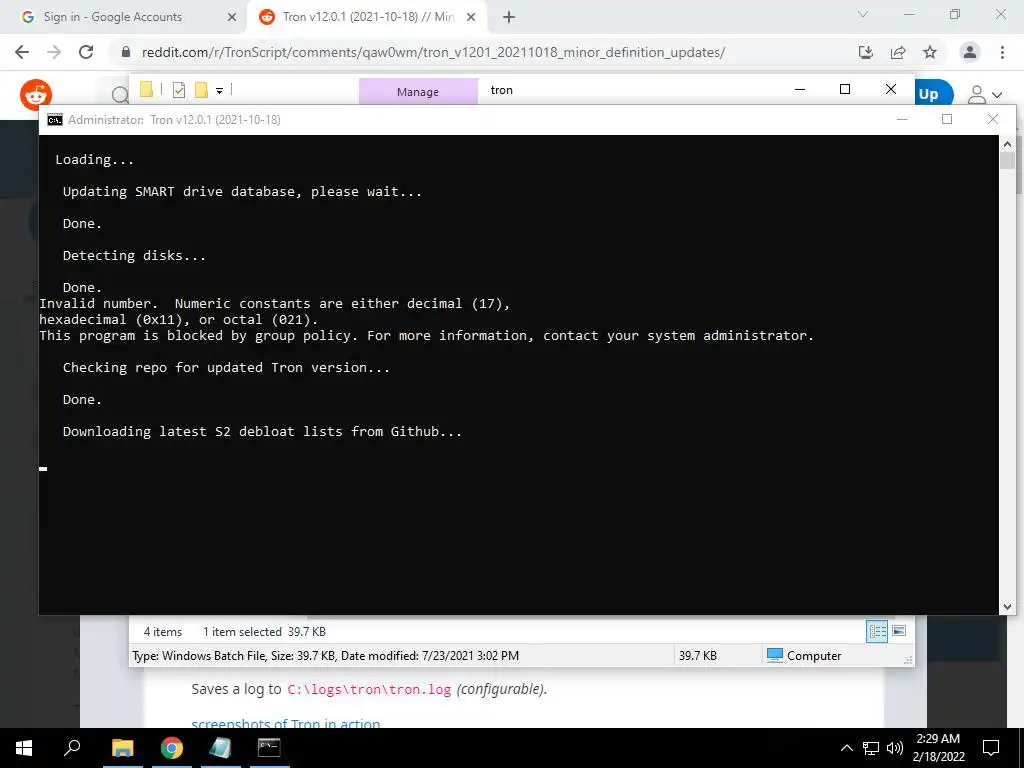
Task: Open volume control tray icon
Action: tap(895, 748)
